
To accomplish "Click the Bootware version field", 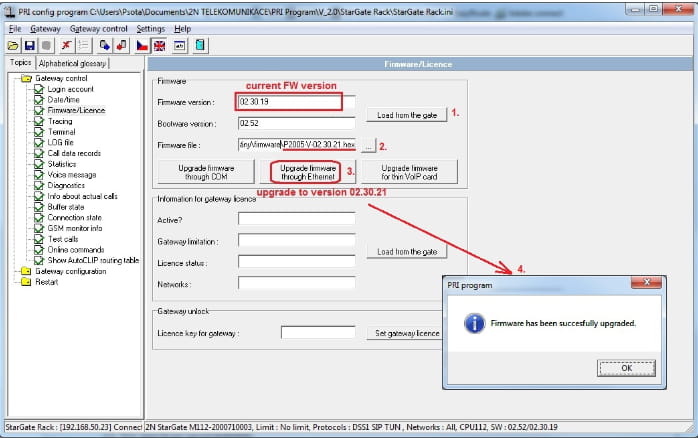I will tap(296, 123).
